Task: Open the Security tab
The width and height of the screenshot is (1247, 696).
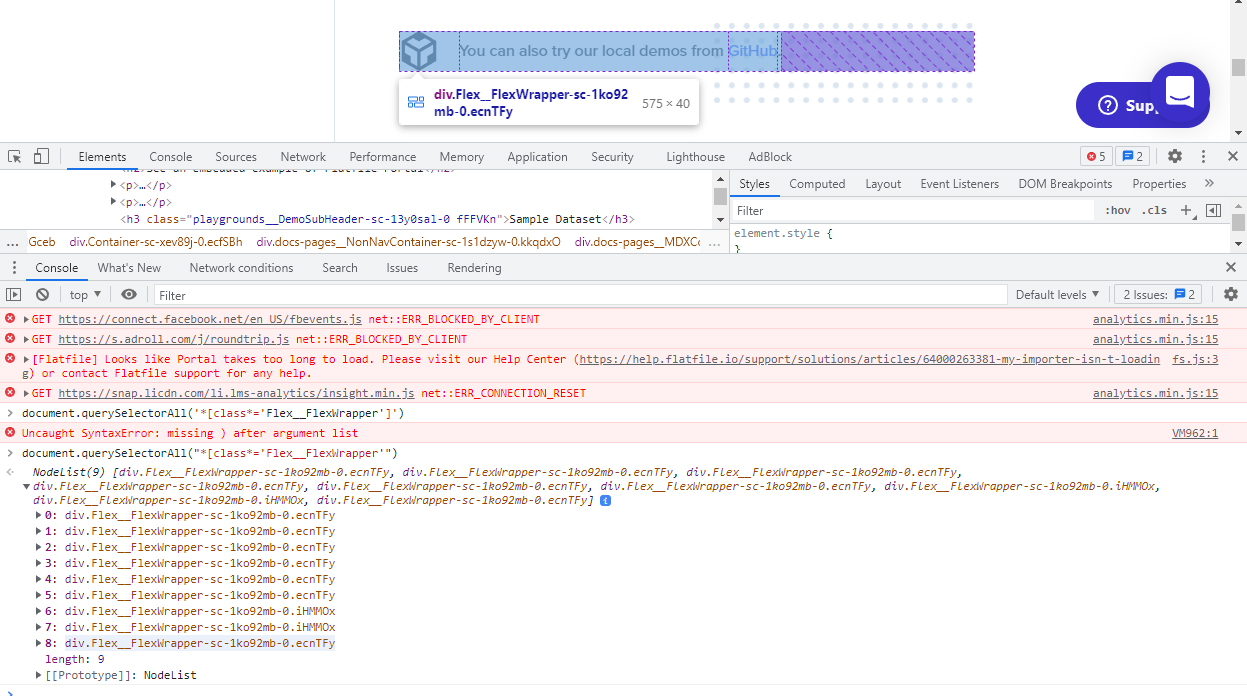Action: tap(612, 156)
